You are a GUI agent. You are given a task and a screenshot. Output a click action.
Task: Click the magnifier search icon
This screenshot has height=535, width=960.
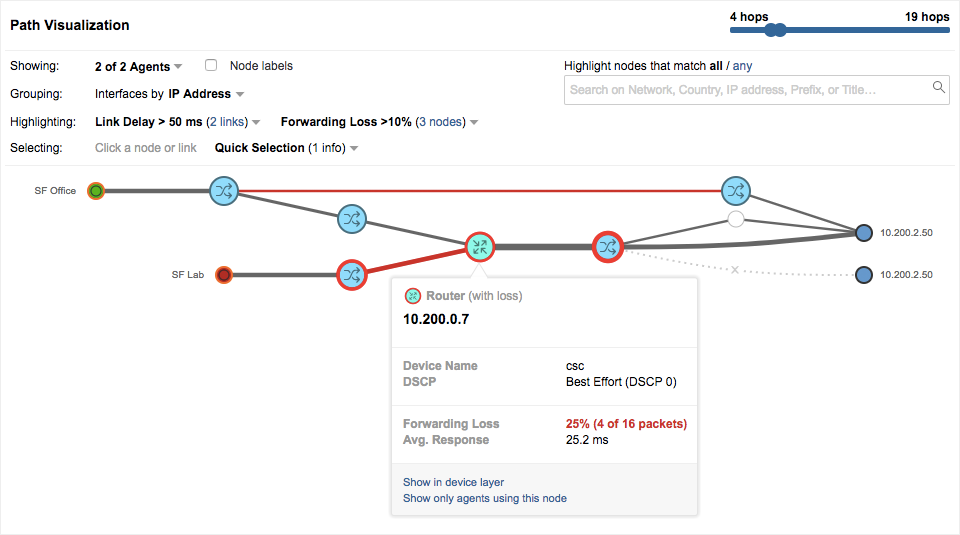(939, 88)
